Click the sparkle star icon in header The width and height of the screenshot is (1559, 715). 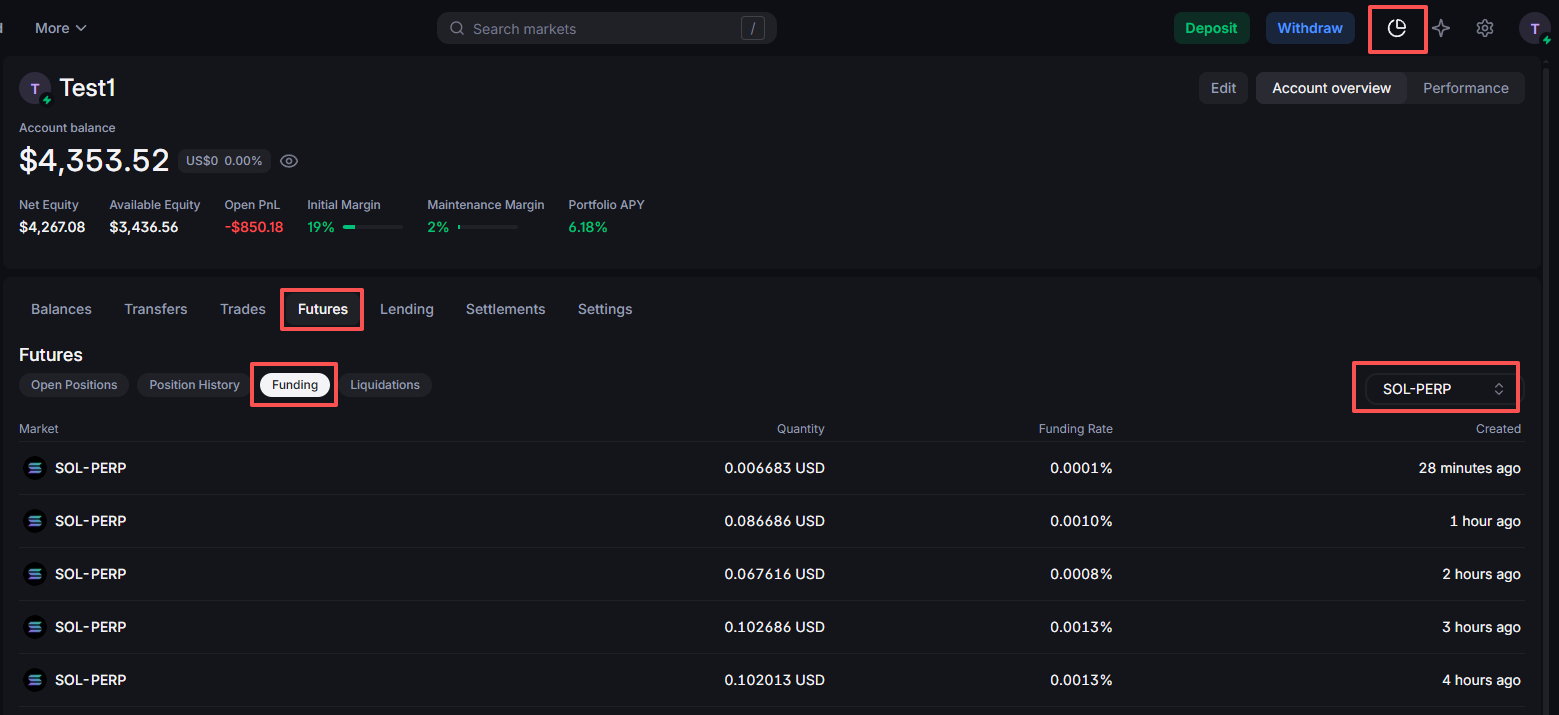1441,28
